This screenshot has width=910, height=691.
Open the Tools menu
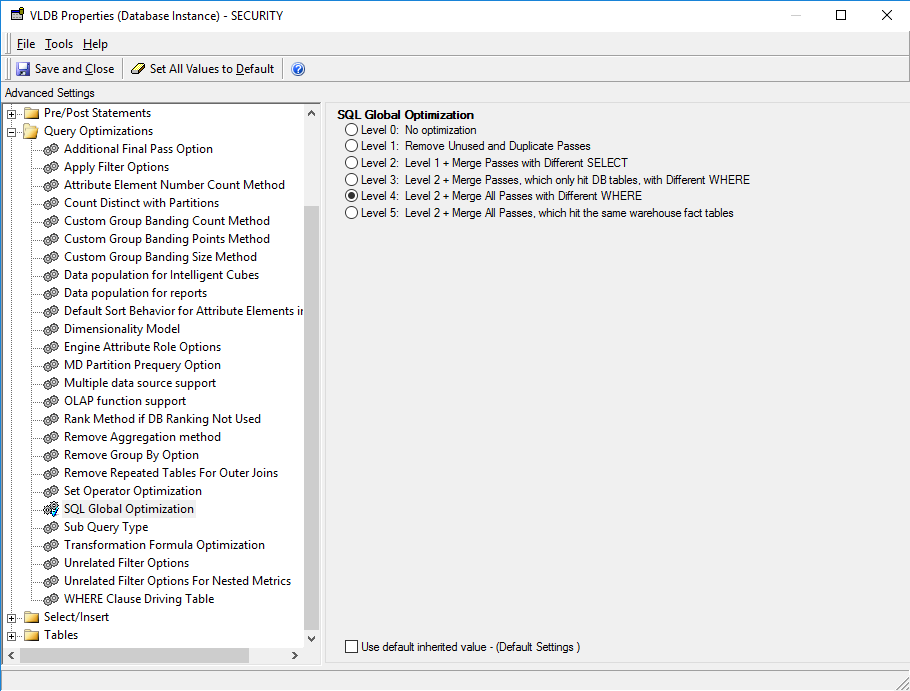pyautogui.click(x=59, y=44)
